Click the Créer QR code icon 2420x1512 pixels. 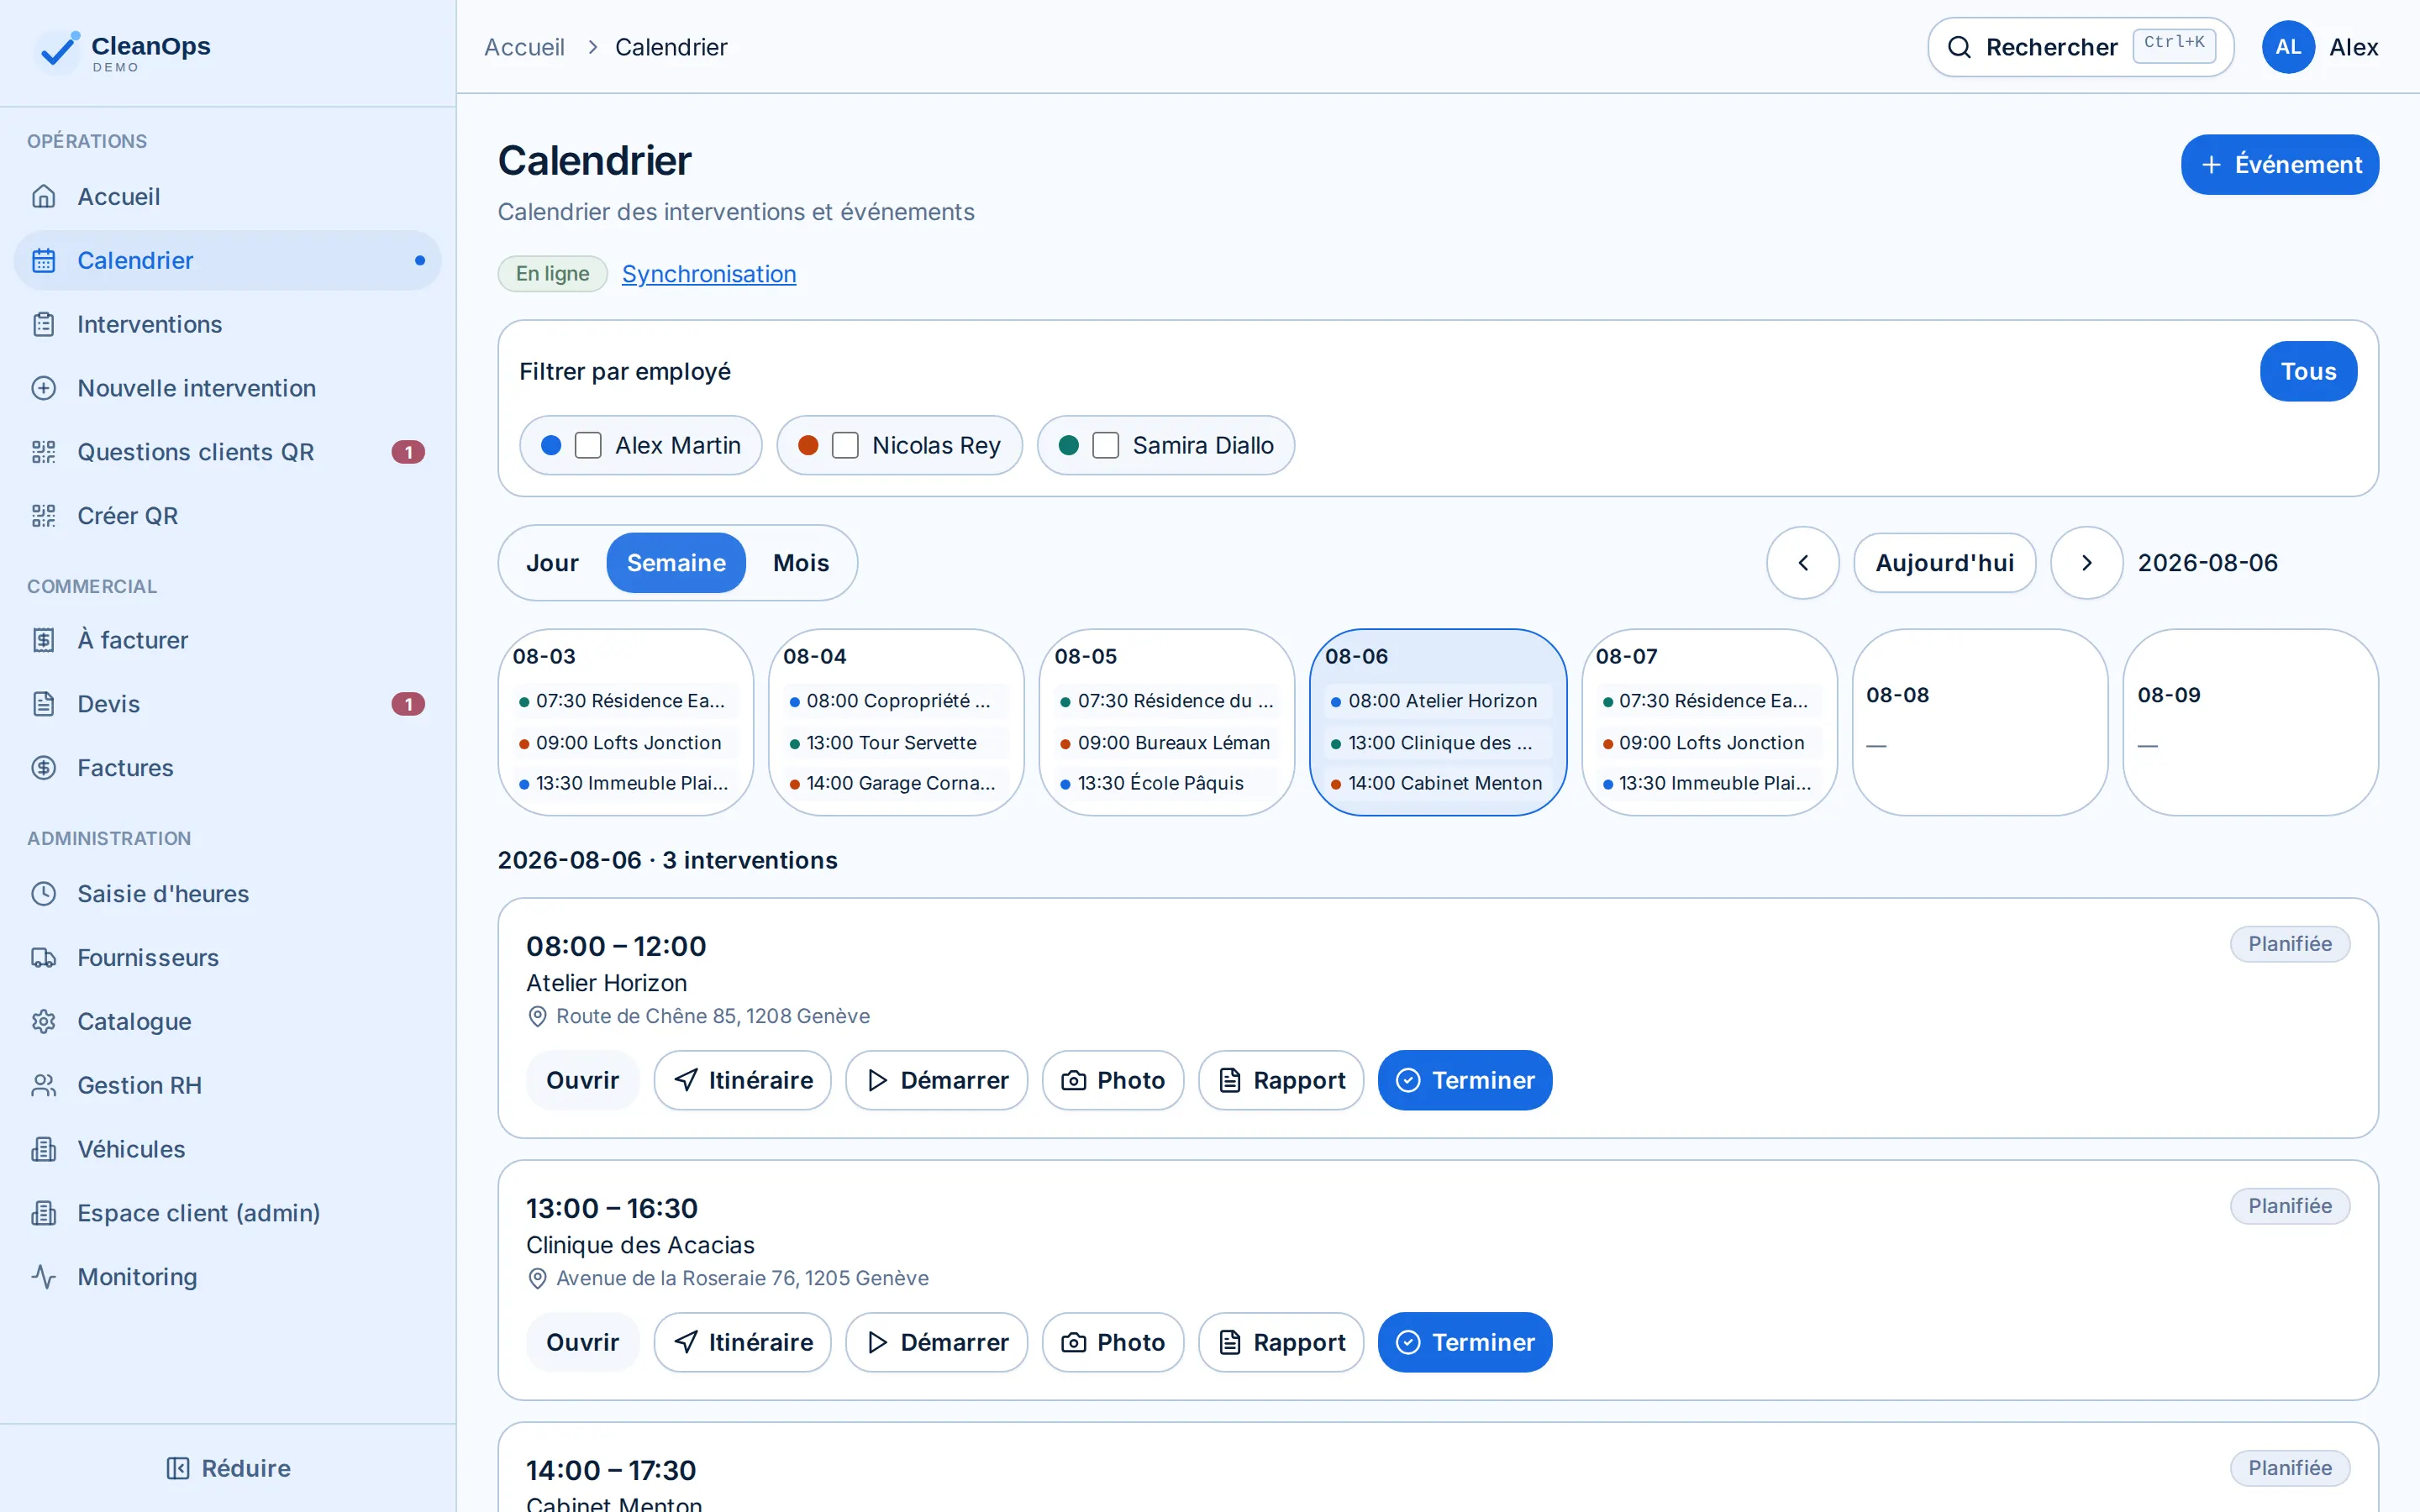coord(44,517)
